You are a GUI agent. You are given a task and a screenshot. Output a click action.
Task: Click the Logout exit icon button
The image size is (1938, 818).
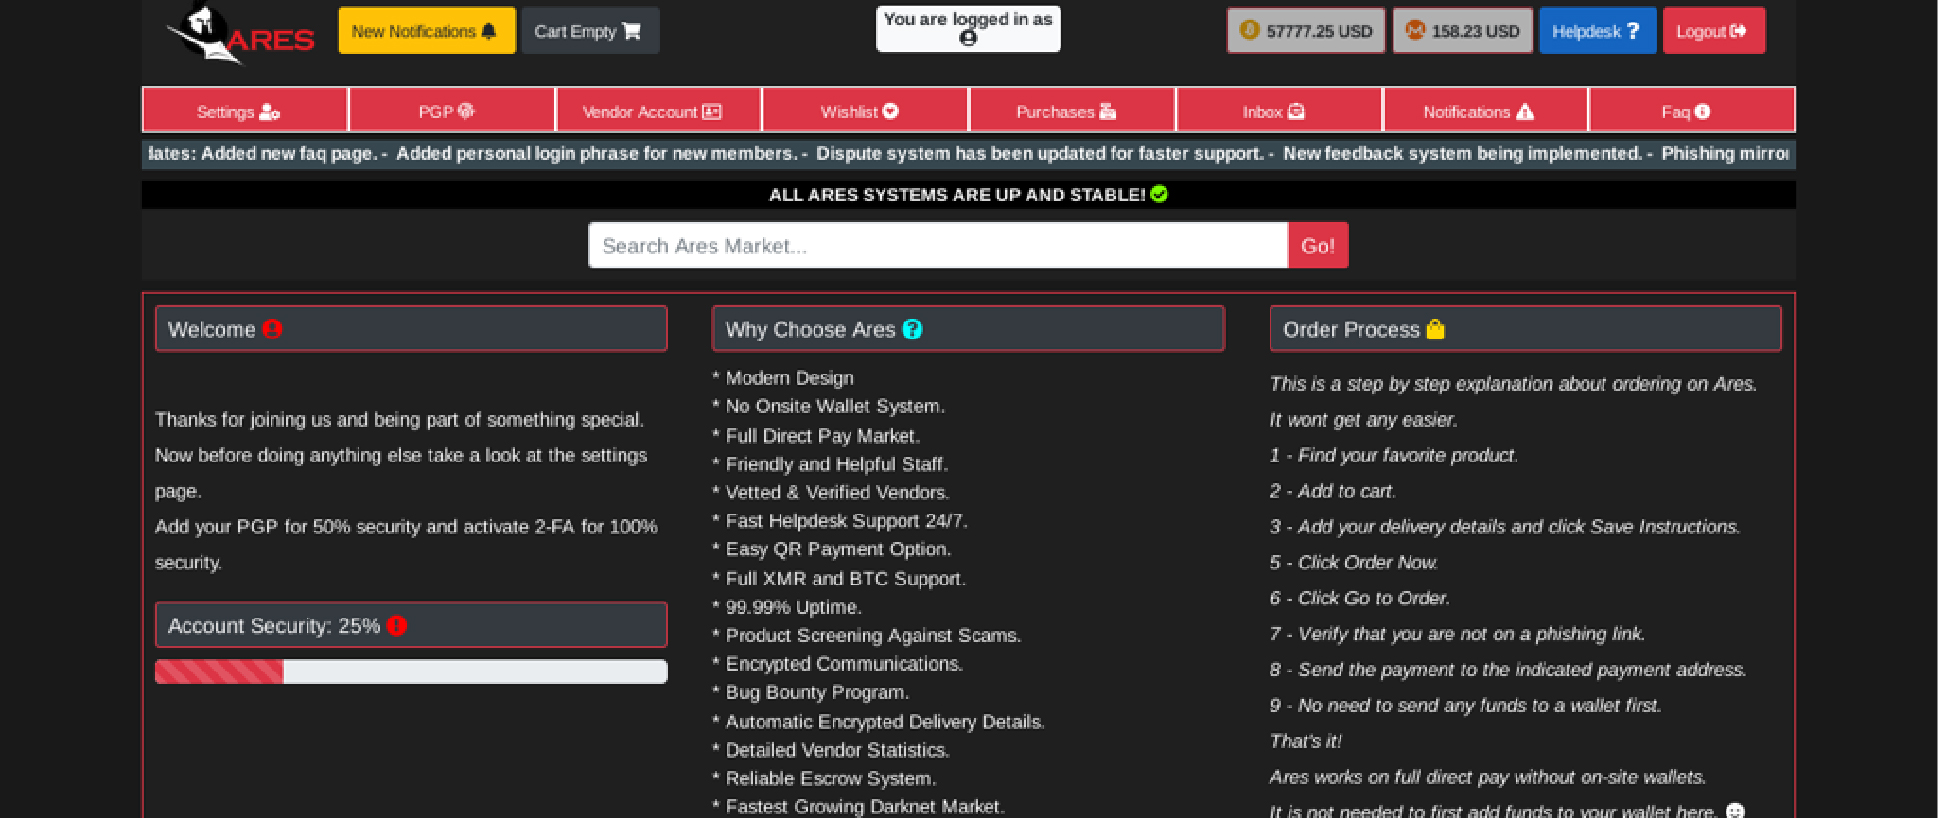tap(1714, 31)
